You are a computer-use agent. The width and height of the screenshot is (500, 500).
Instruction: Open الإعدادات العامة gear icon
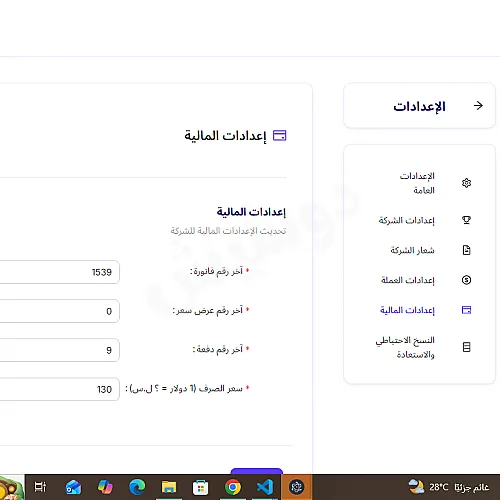[466, 183]
